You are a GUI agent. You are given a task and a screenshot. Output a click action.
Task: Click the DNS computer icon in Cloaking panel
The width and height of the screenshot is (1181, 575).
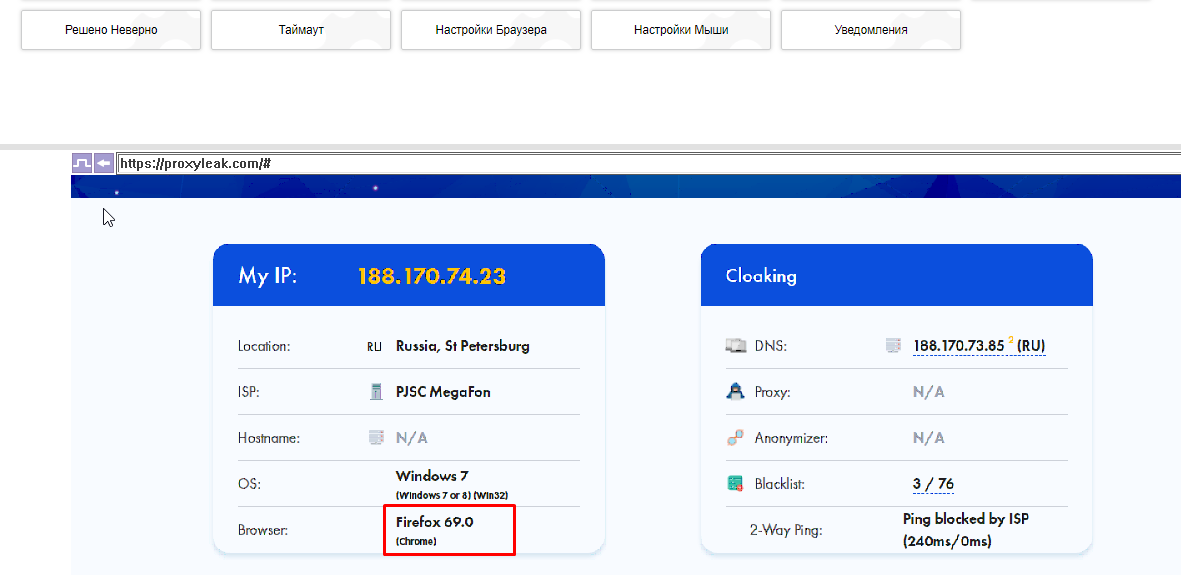click(736, 346)
